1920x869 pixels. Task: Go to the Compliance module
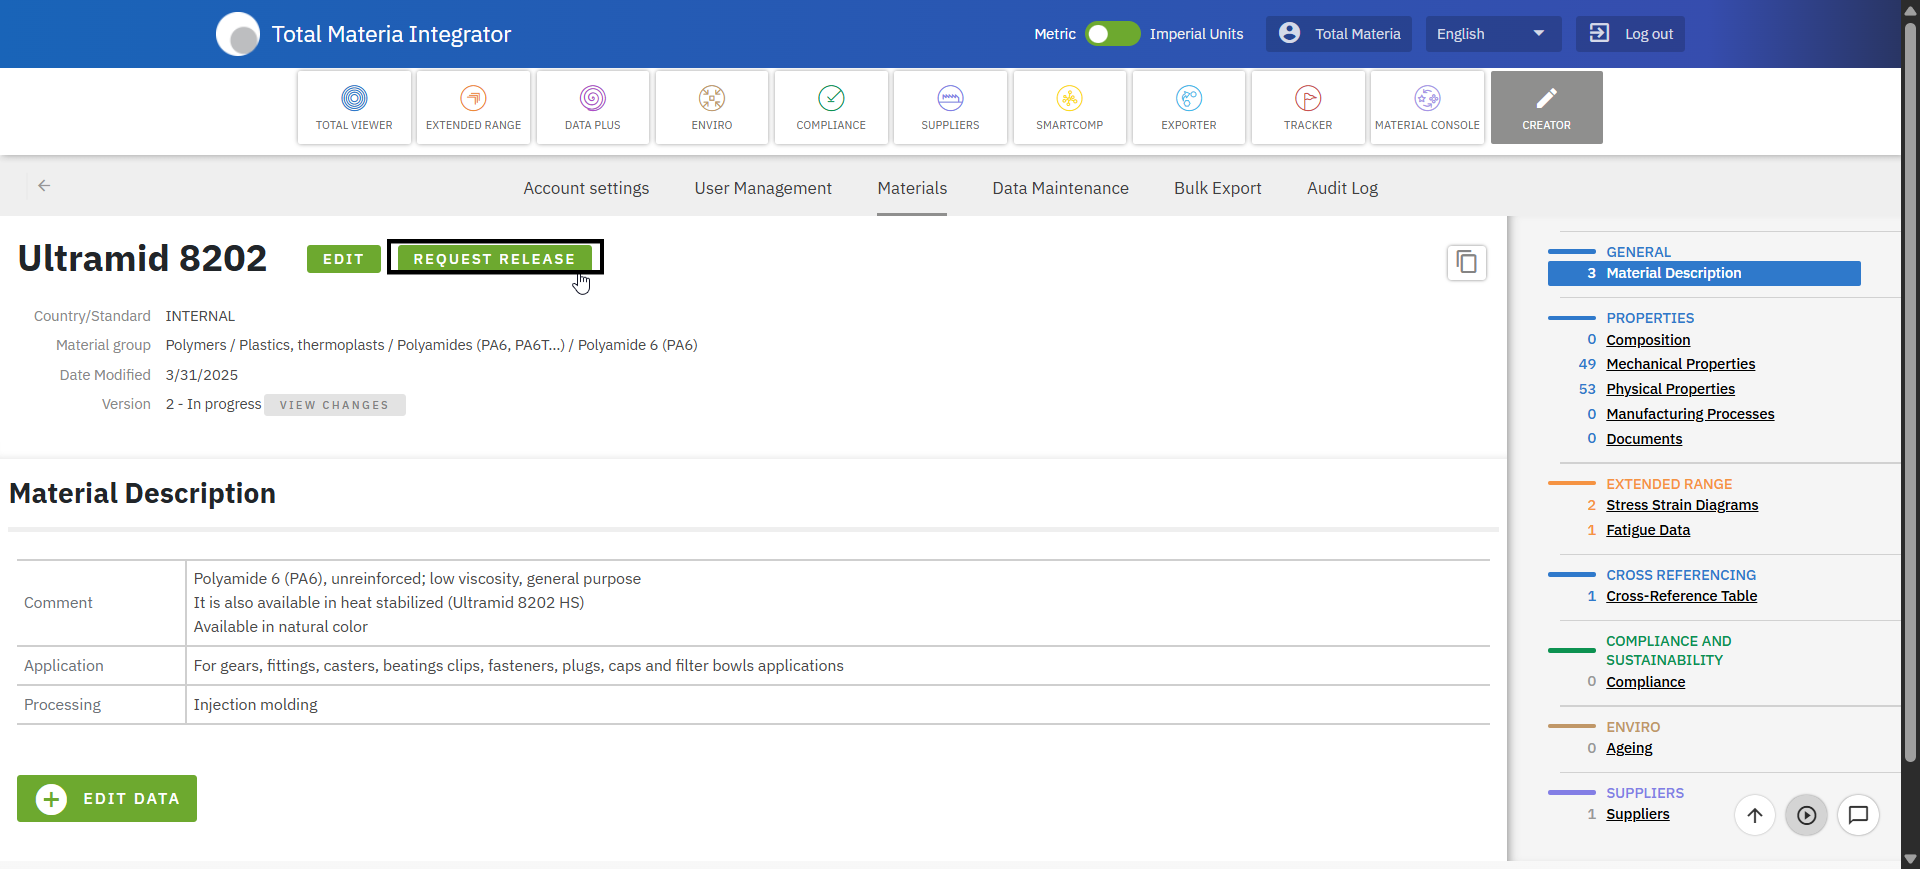830,107
